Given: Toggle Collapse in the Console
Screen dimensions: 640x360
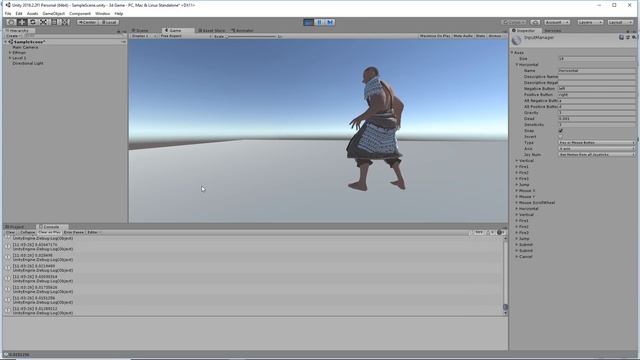Looking at the screenshot, I should coord(27,232).
